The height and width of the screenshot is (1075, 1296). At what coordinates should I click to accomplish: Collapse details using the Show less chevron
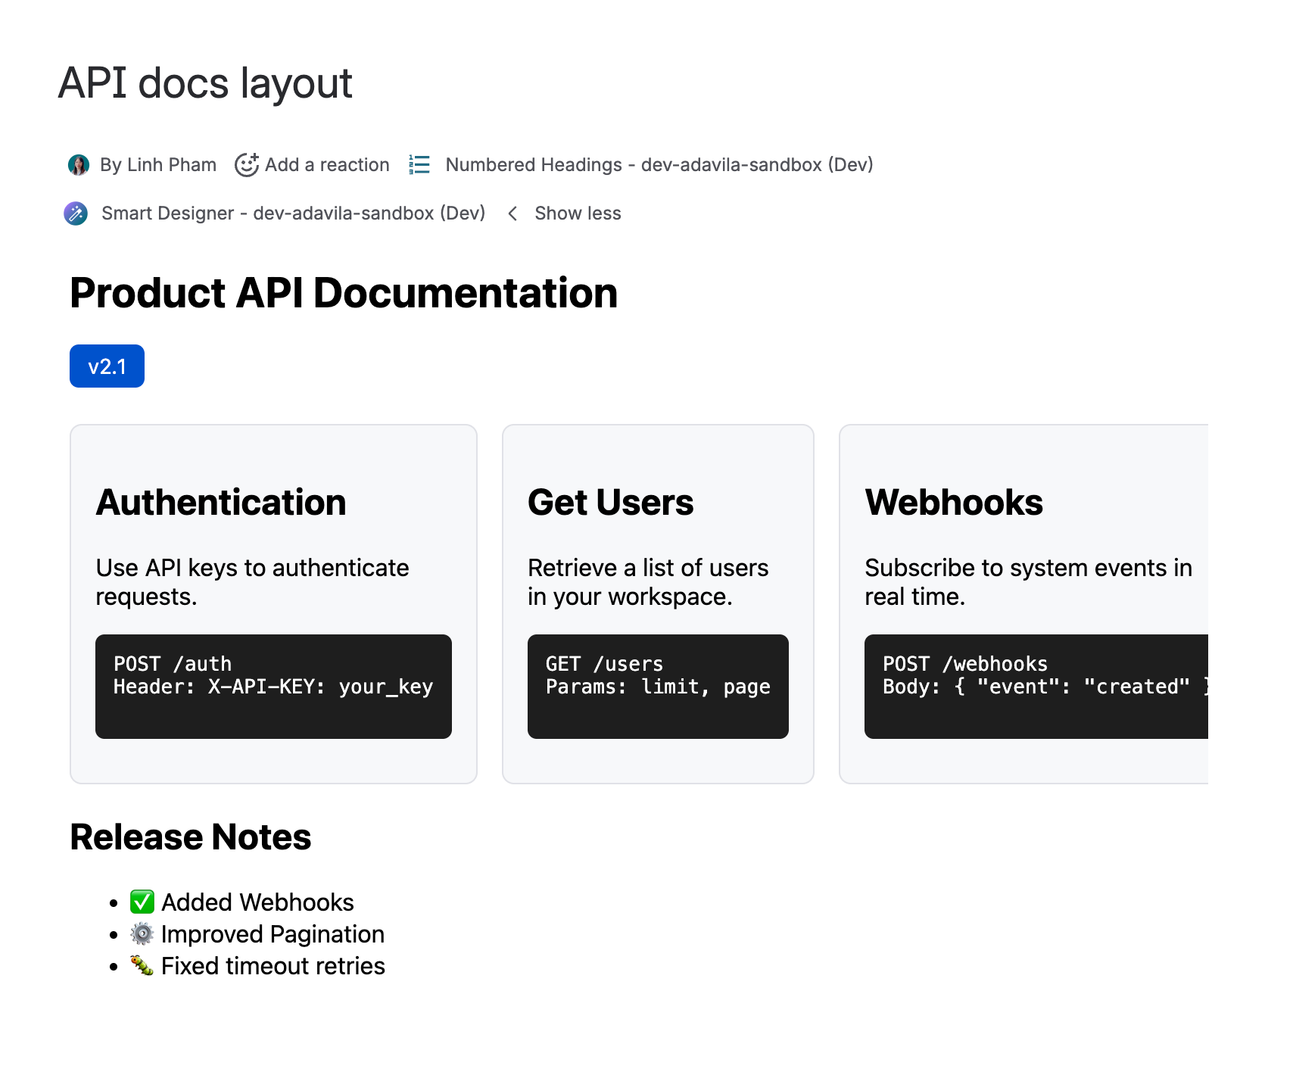(512, 213)
